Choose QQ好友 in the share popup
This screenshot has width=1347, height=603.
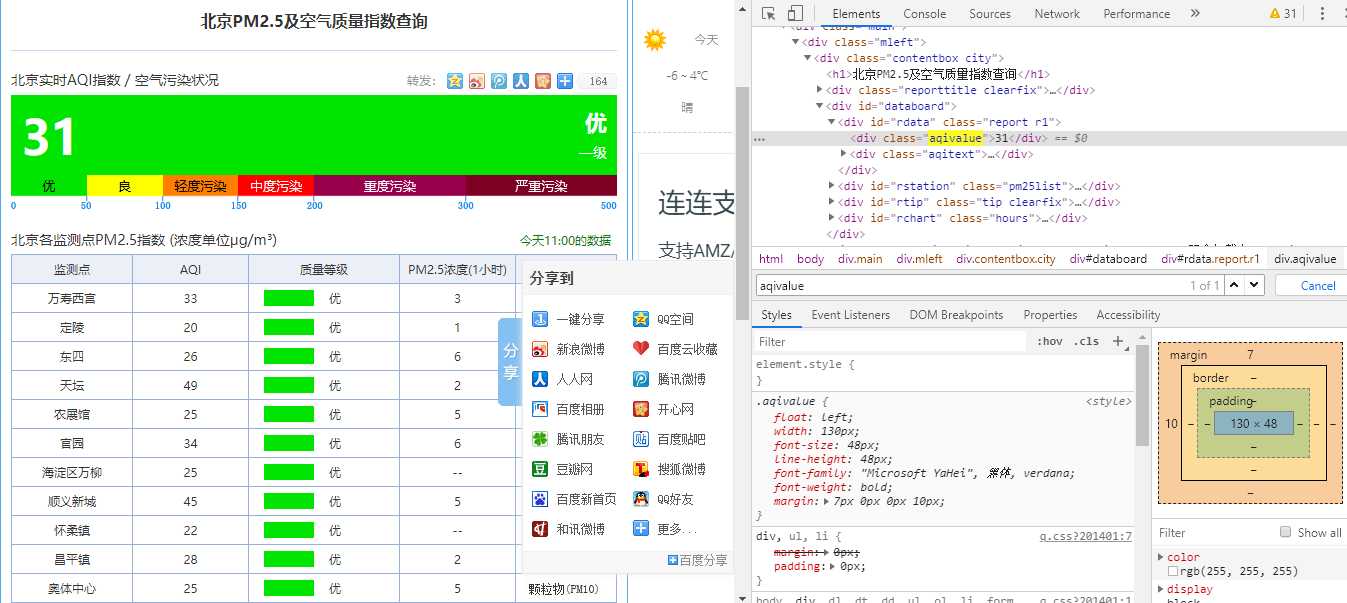[x=663, y=499]
